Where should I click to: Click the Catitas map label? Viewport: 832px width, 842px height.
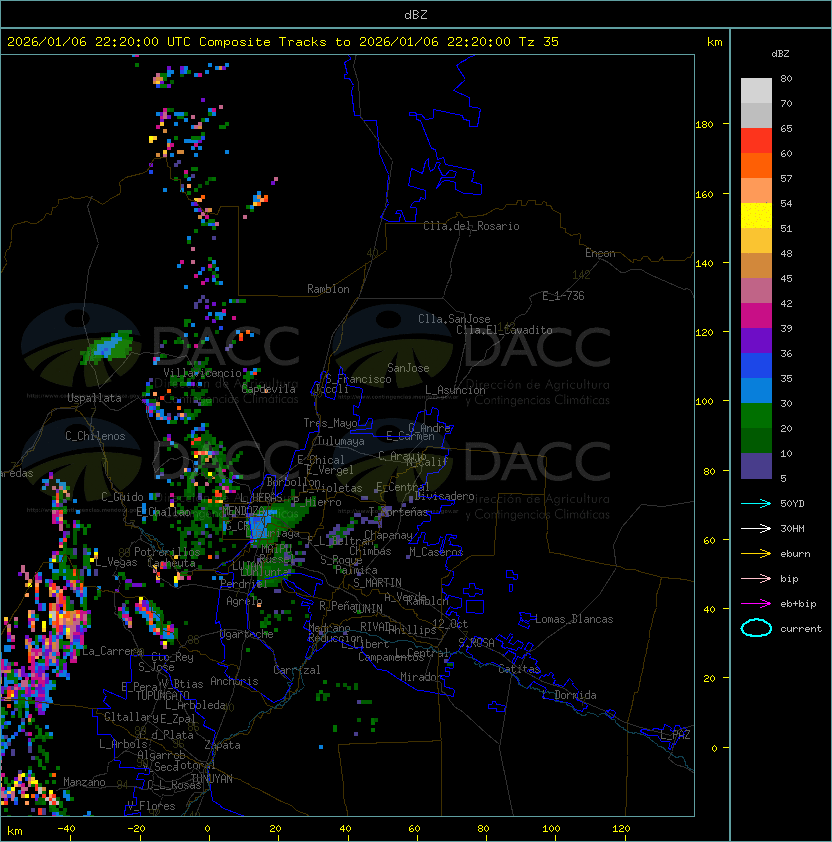click(x=519, y=669)
